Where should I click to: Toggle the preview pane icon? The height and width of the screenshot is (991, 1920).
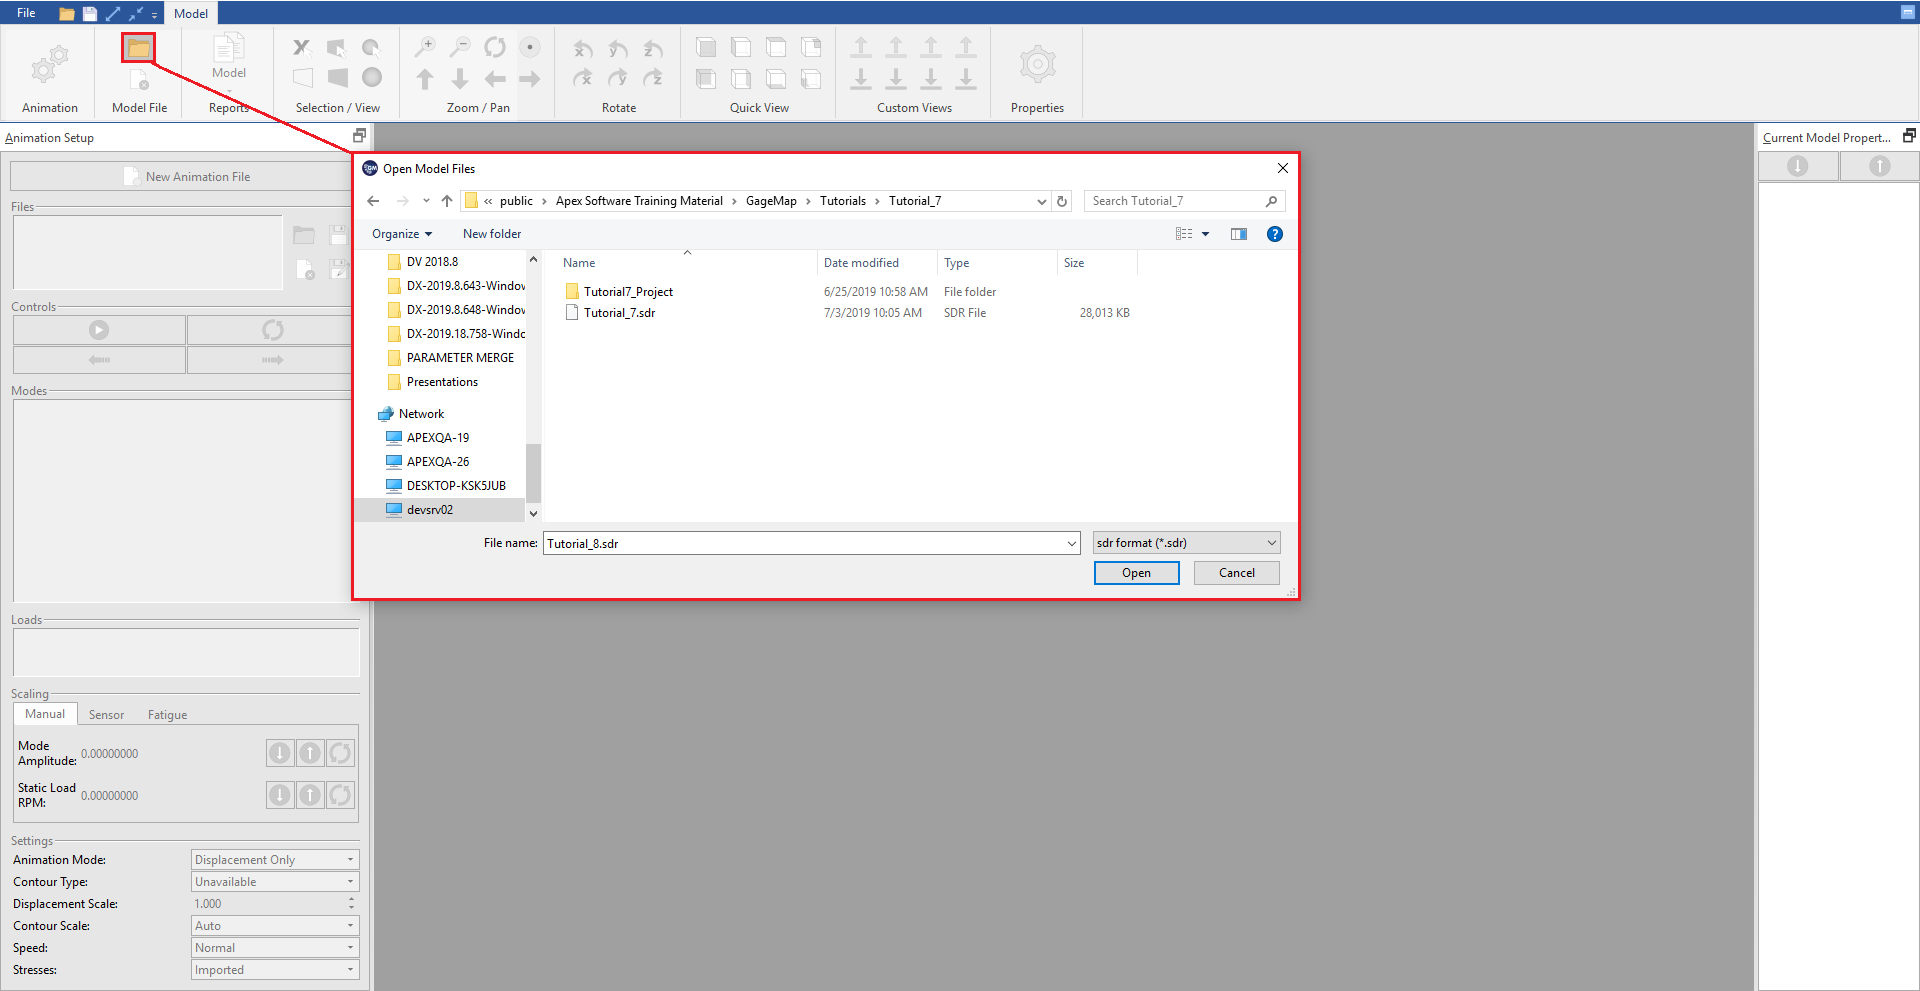[1239, 234]
